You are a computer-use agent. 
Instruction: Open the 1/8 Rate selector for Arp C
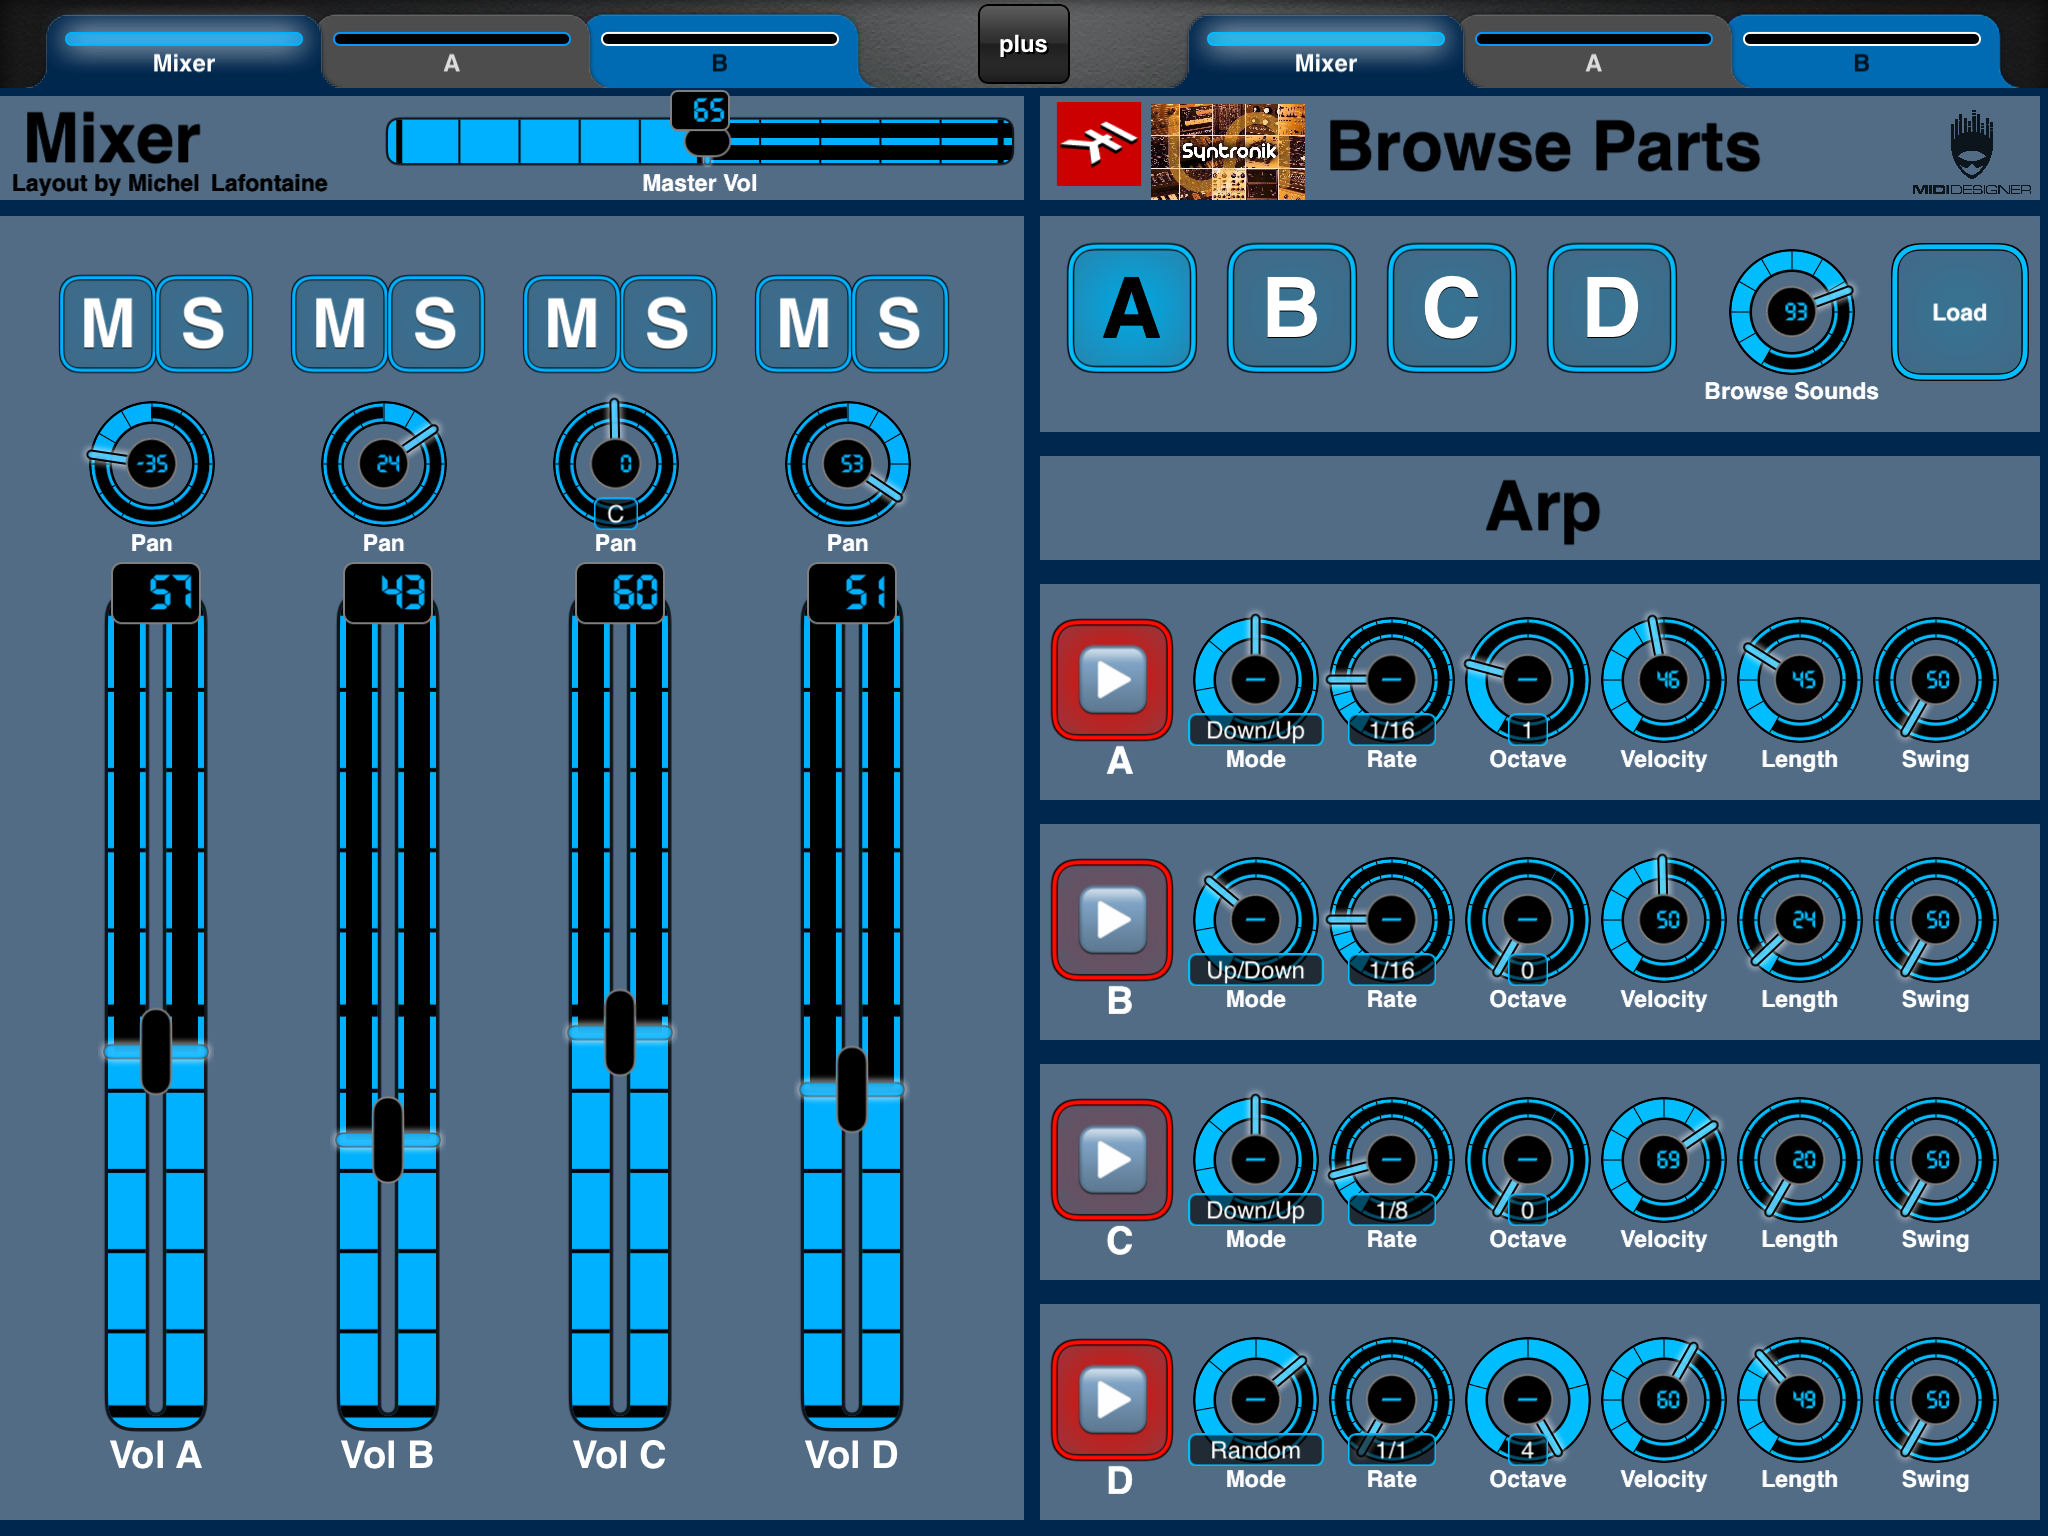pyautogui.click(x=1391, y=1210)
